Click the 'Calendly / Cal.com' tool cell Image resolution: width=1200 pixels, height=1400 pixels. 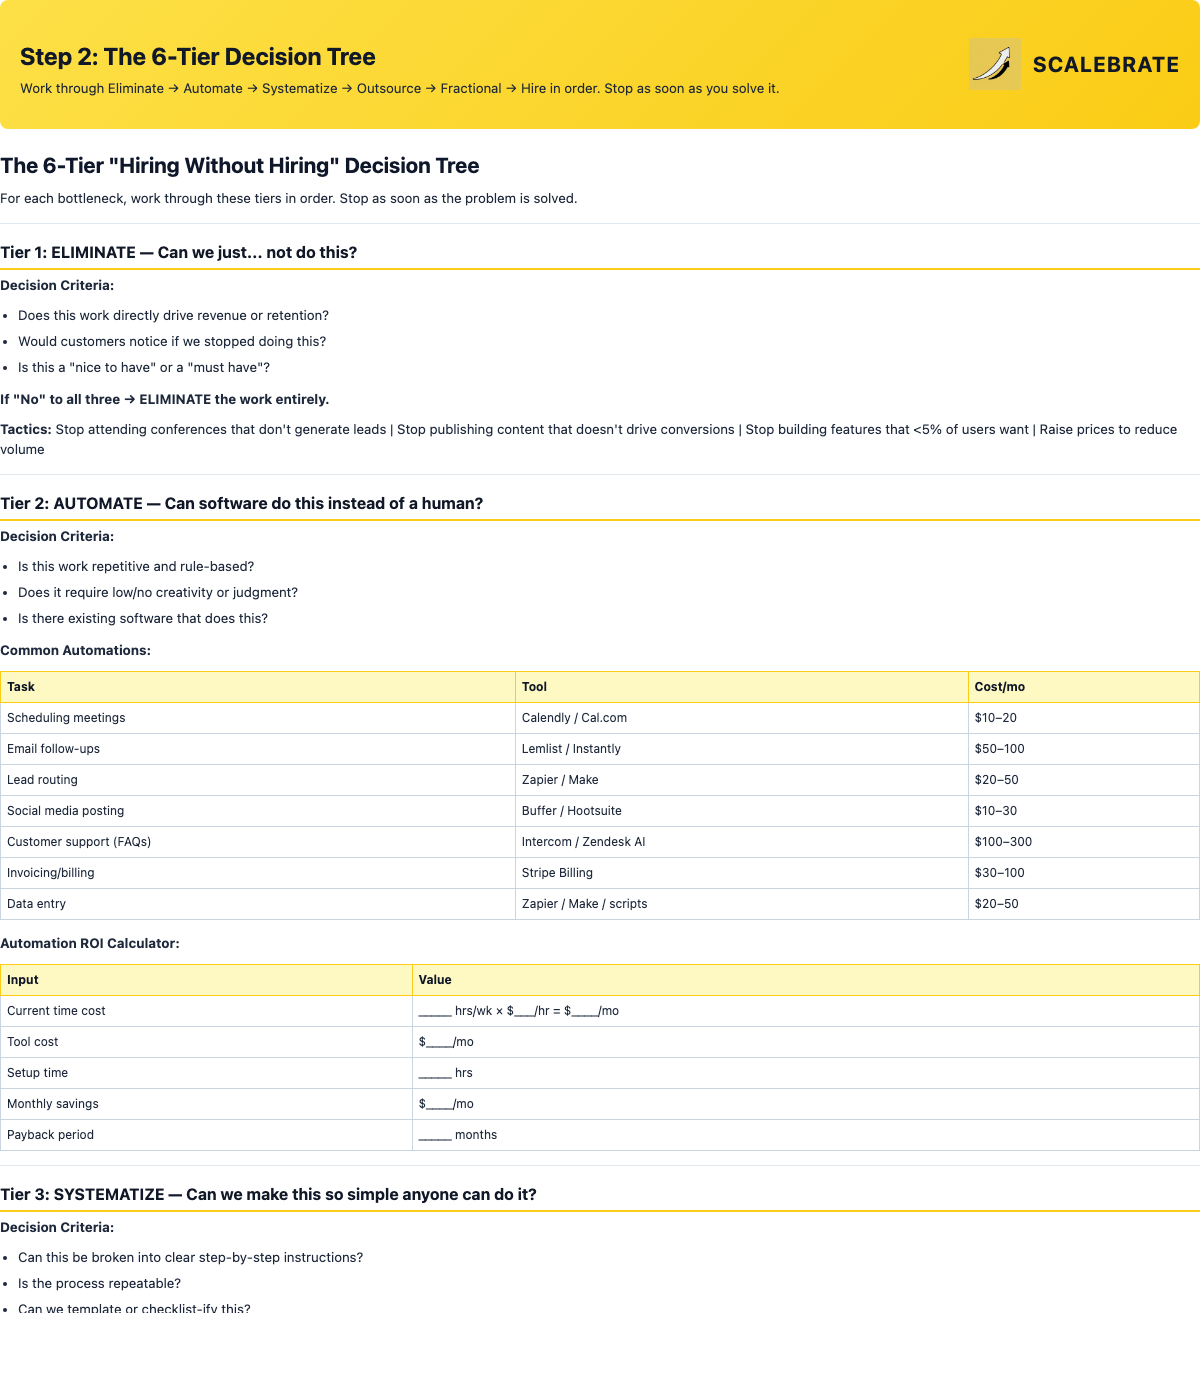[741, 718]
